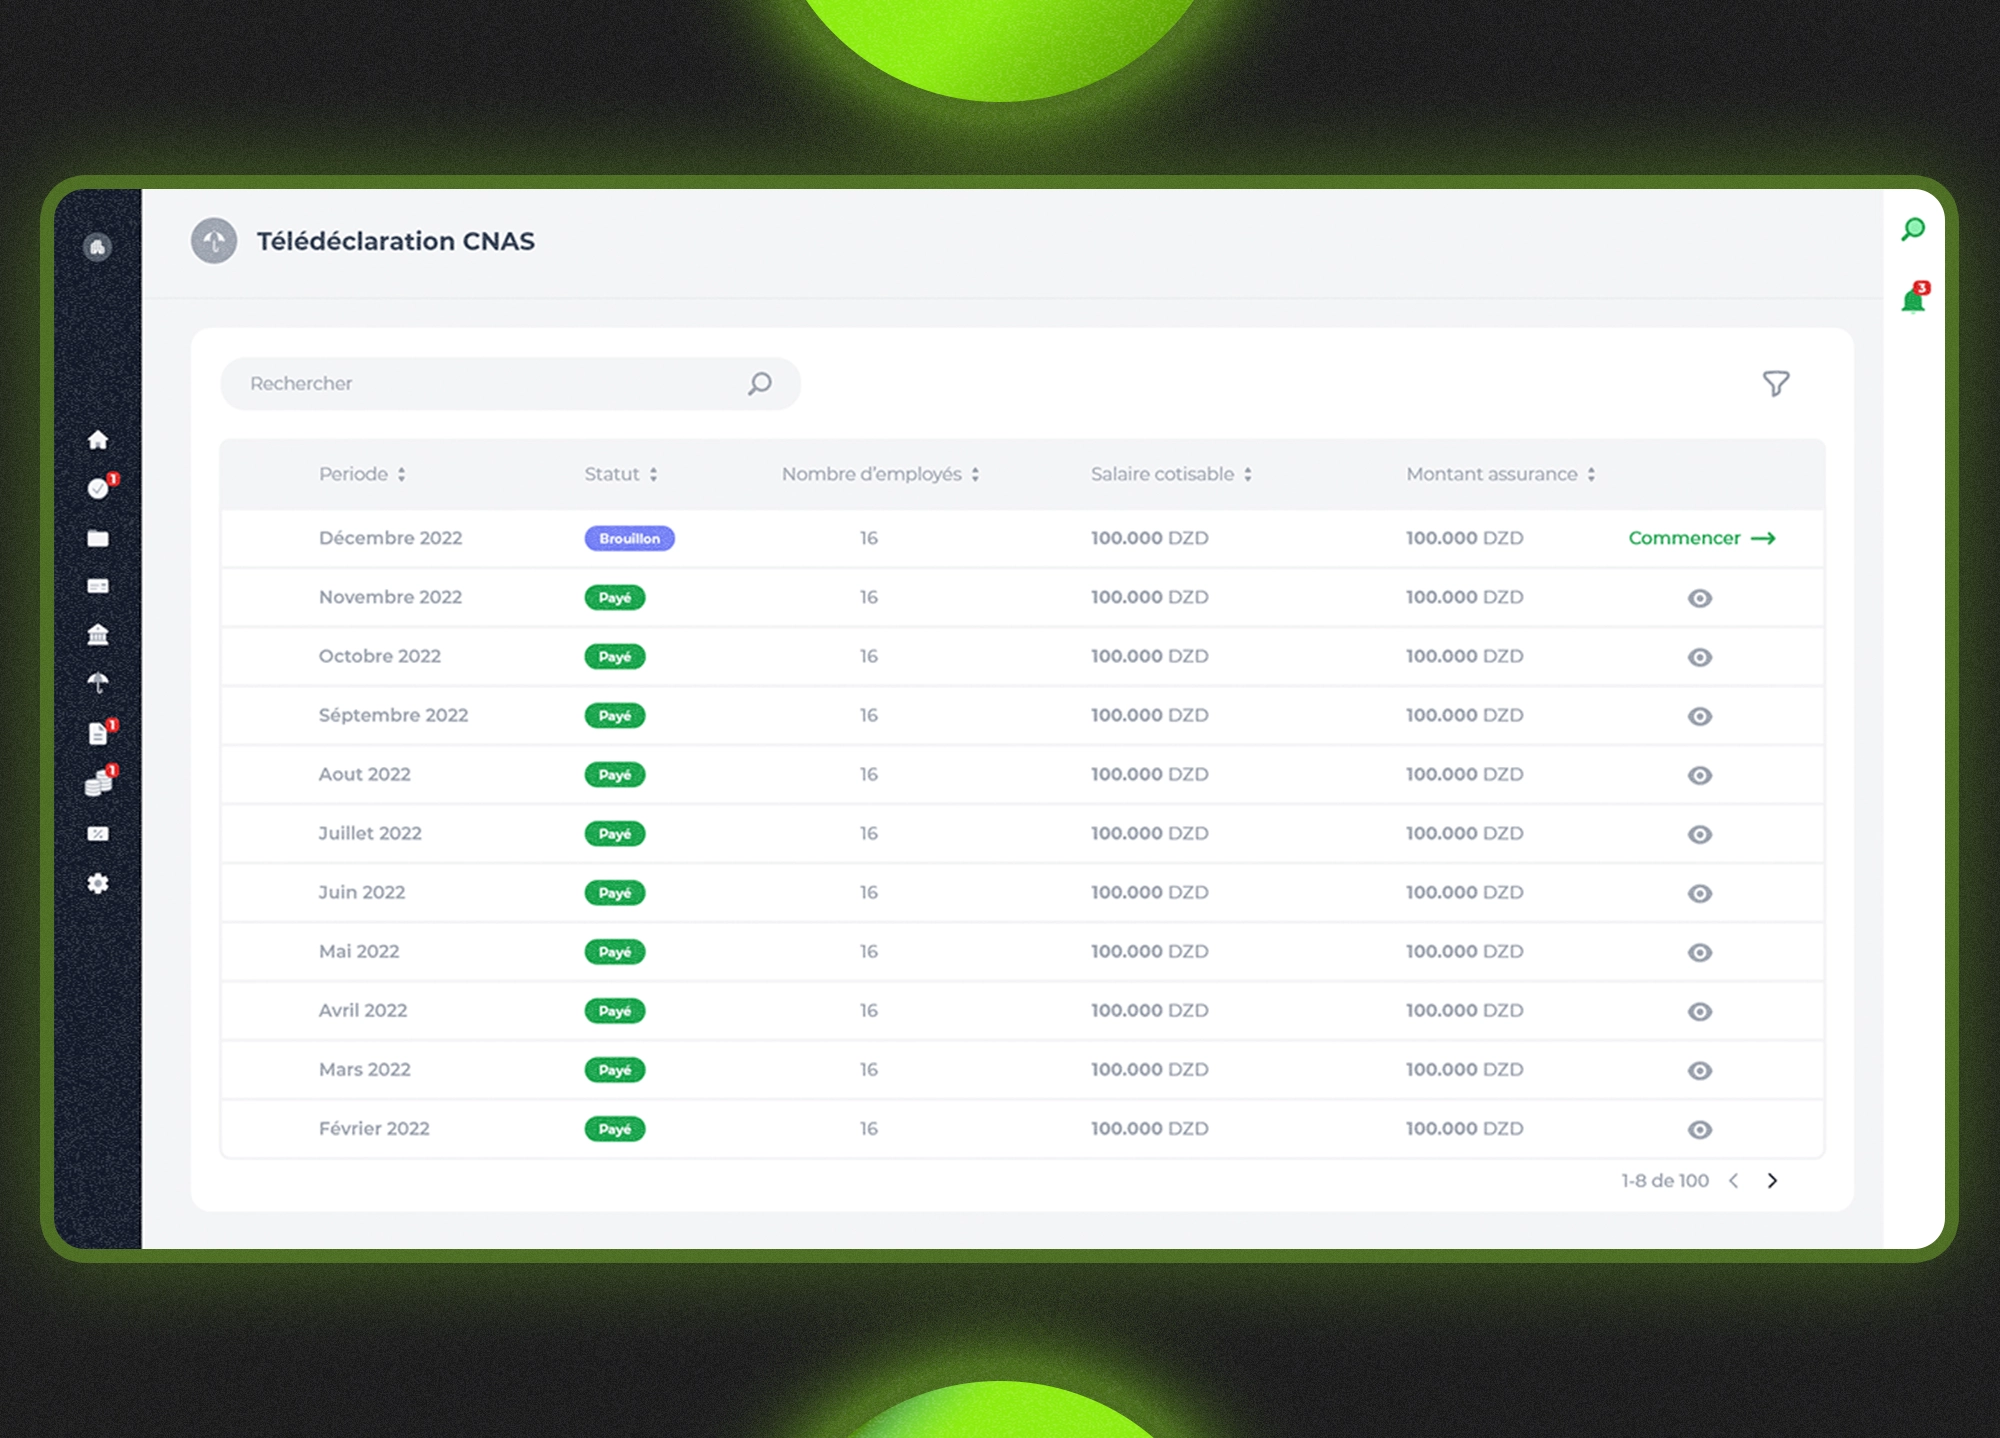Click the Payé badge for Aout 2022

tap(615, 775)
